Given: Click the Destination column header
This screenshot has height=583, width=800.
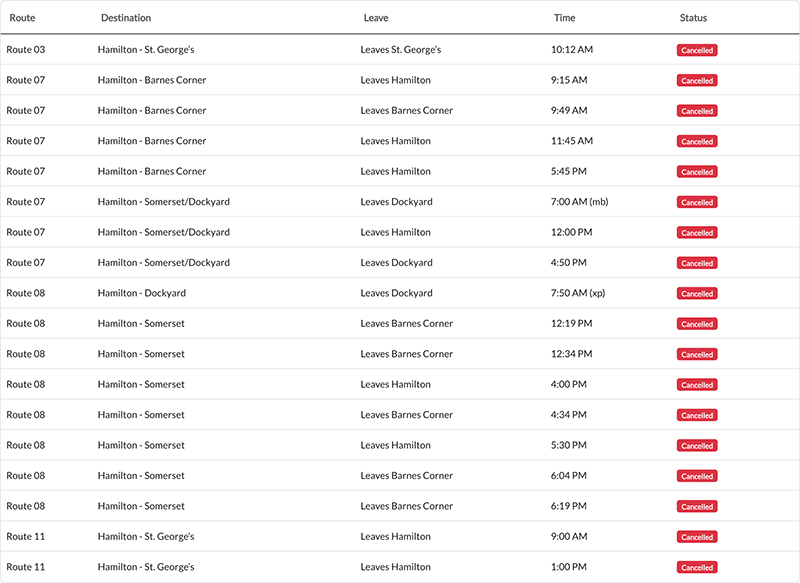Looking at the screenshot, I should (126, 18).
